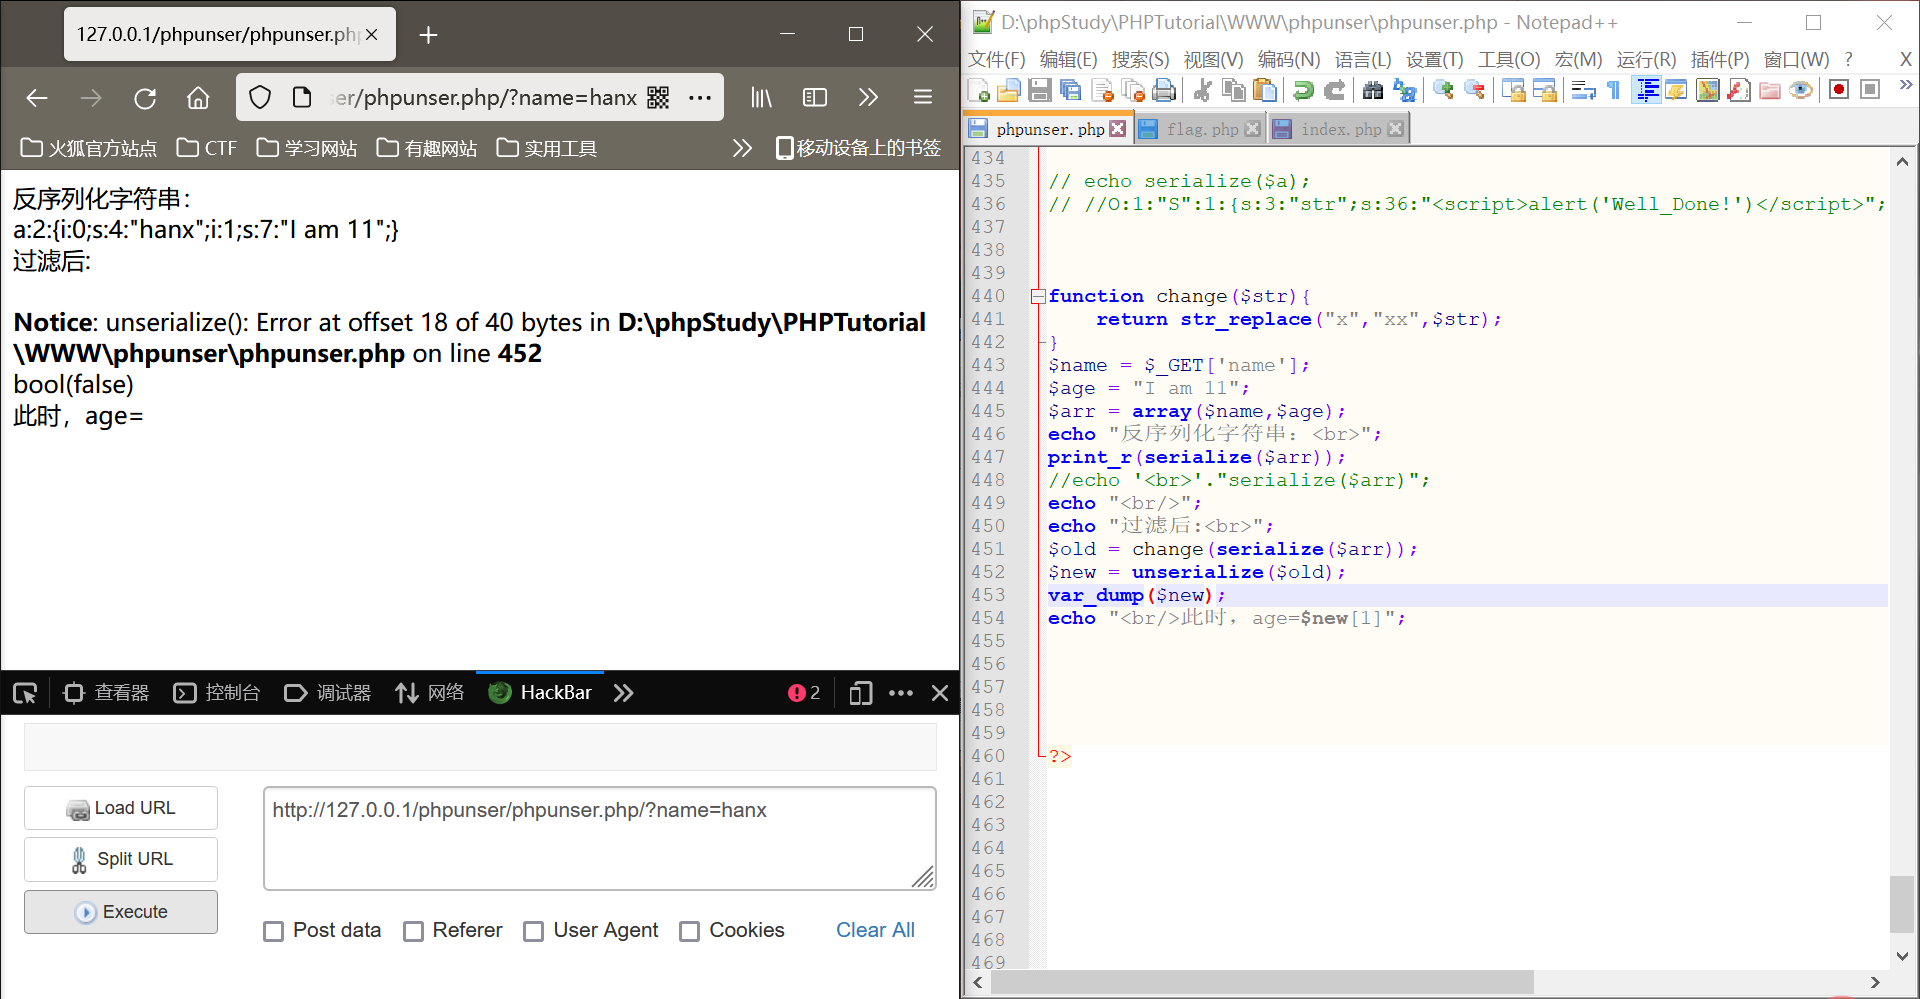The width and height of the screenshot is (1920, 999).
Task: Redo edit in Notepad++ toolbar
Action: pos(1334,91)
